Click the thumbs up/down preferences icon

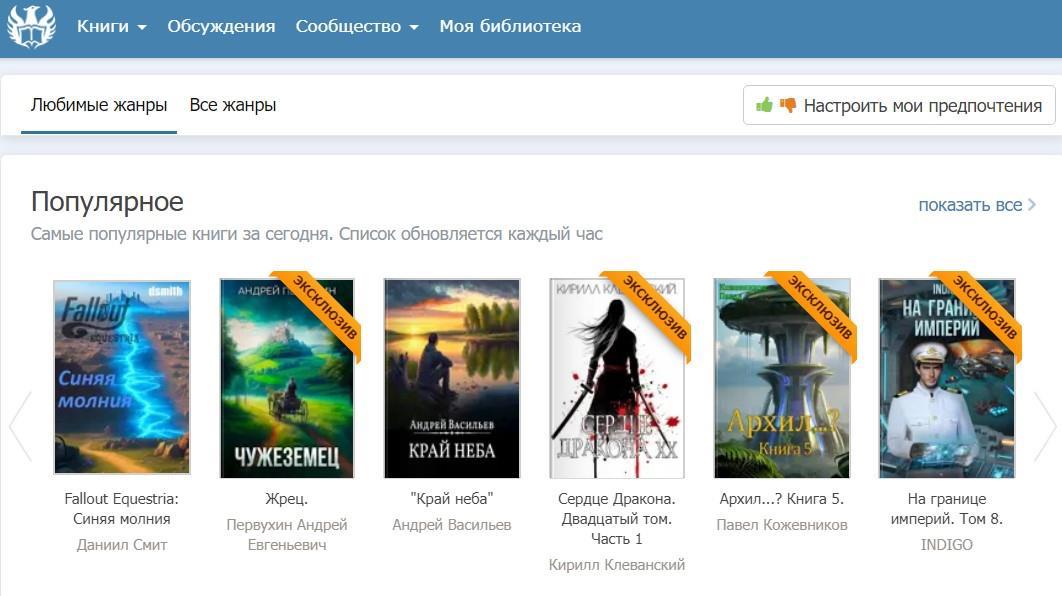pyautogui.click(x=776, y=105)
